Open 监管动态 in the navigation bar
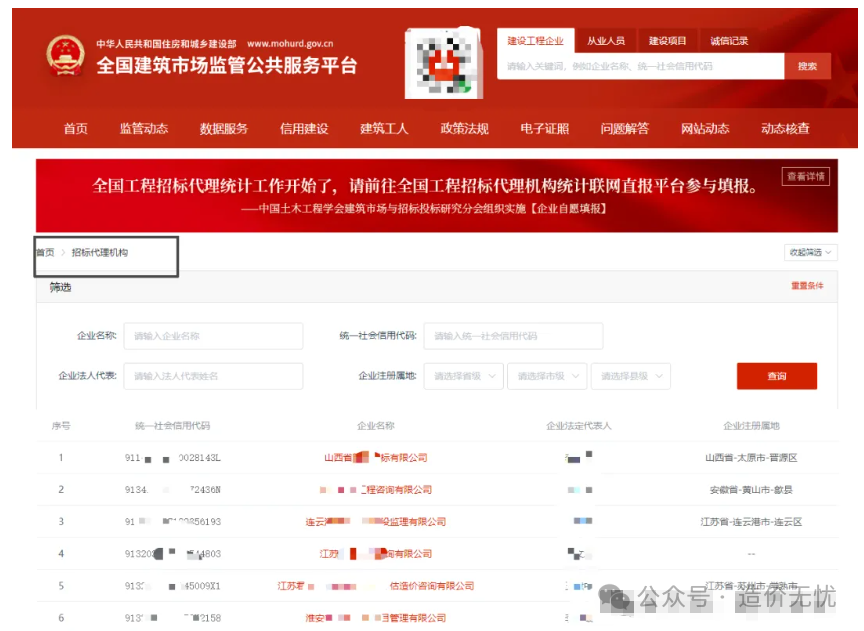Screen dimensions: 864x631 coord(144,129)
